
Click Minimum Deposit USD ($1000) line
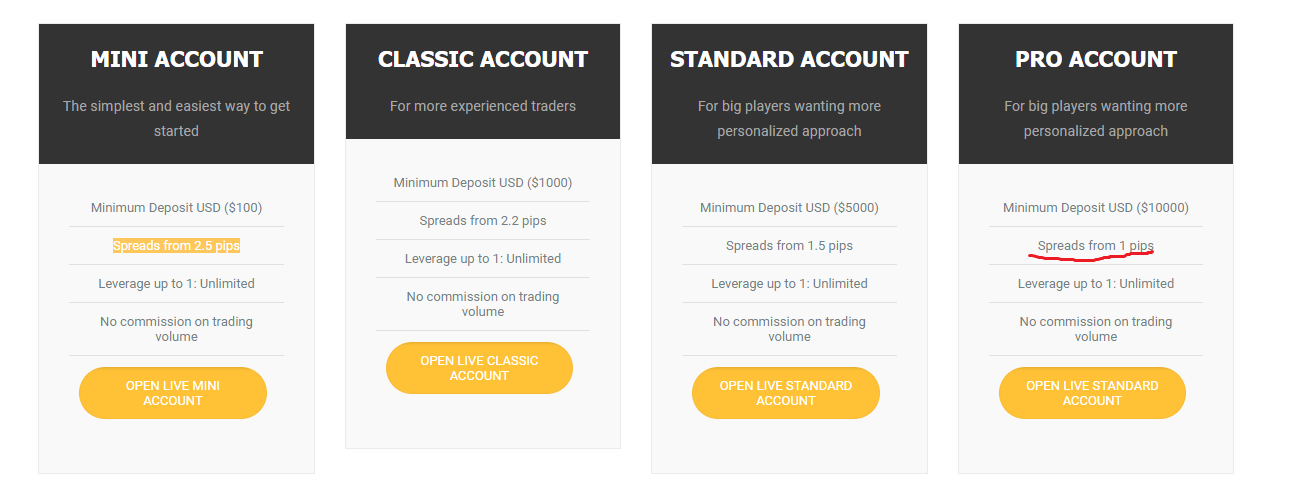tap(483, 183)
